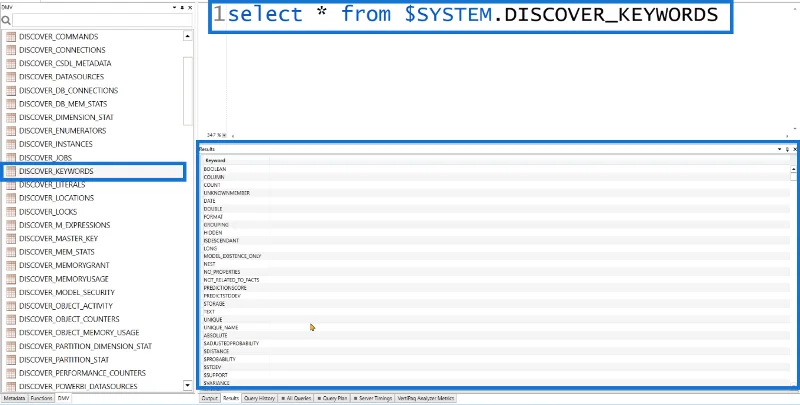The image size is (800, 405).
Task: Pin the Results panel with the pushpin icon
Action: click(787, 149)
